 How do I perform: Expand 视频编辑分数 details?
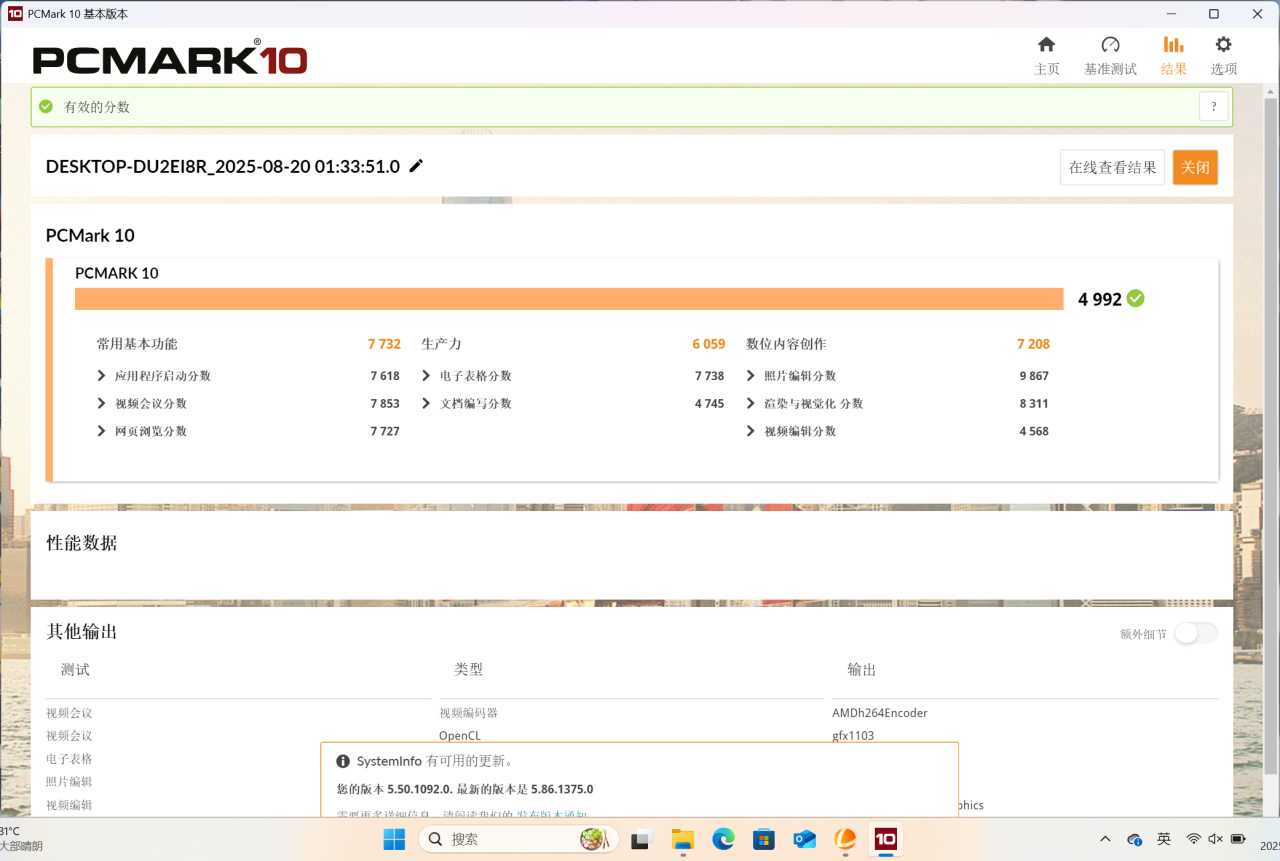[x=752, y=431]
